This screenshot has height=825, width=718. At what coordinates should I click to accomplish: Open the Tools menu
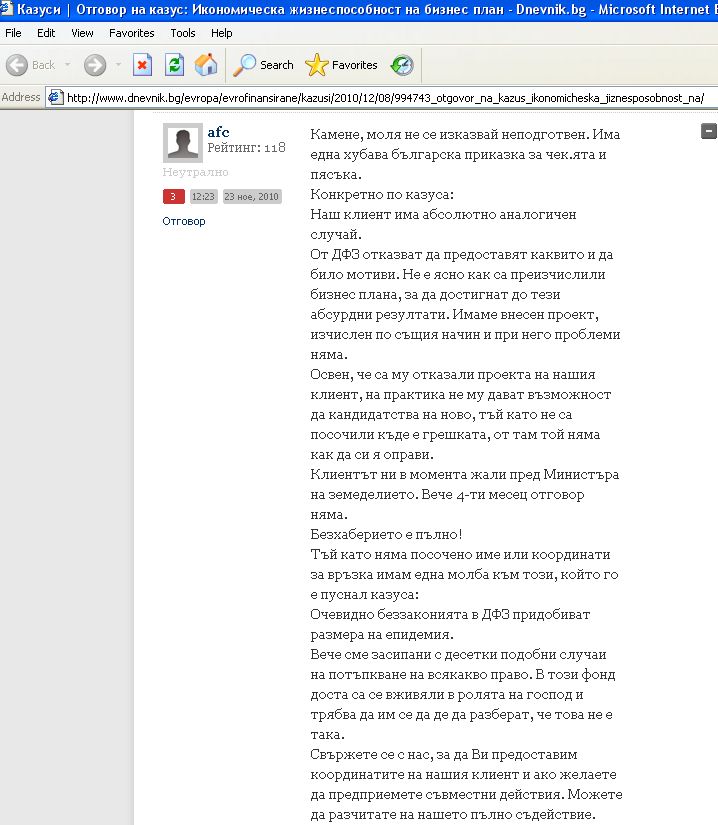point(183,33)
